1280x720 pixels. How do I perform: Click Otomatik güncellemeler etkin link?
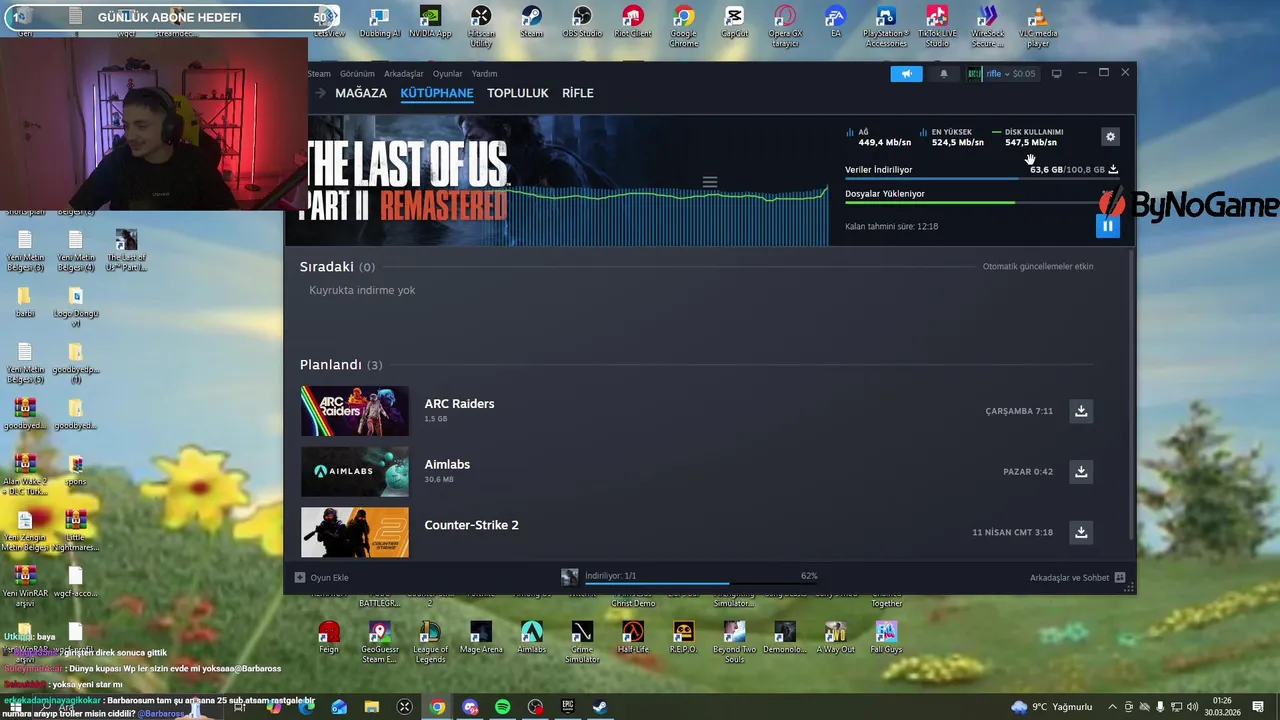point(1038,266)
